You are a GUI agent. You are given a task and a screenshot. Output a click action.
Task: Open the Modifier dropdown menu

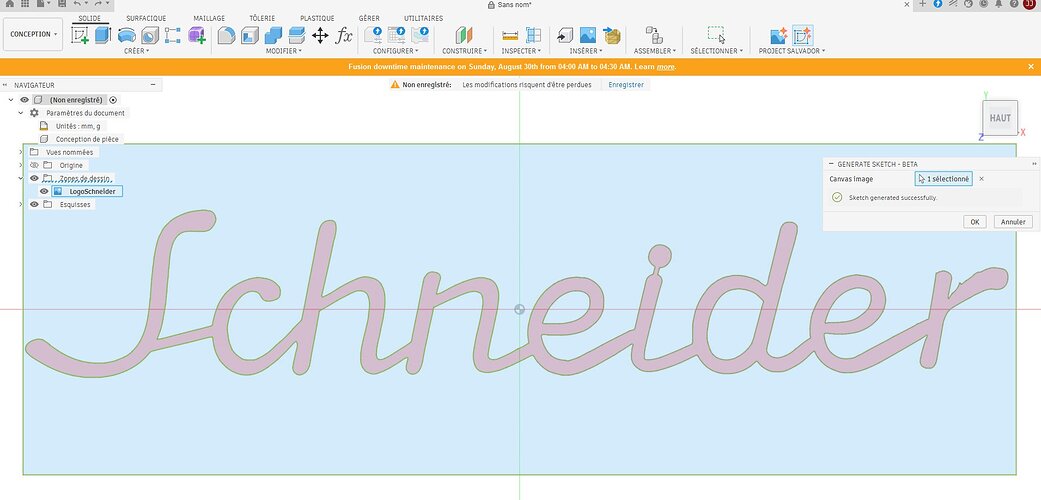[283, 51]
